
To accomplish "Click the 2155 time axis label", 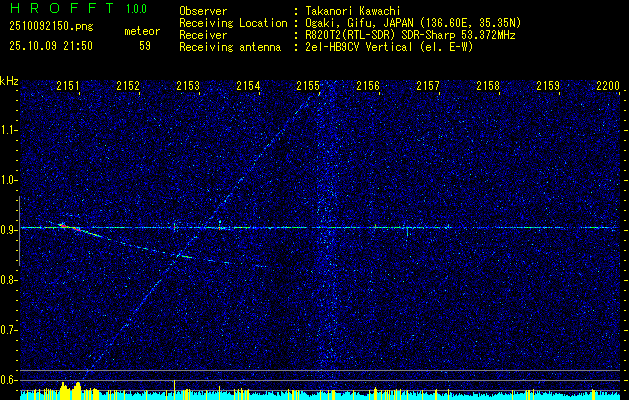I will [308, 85].
